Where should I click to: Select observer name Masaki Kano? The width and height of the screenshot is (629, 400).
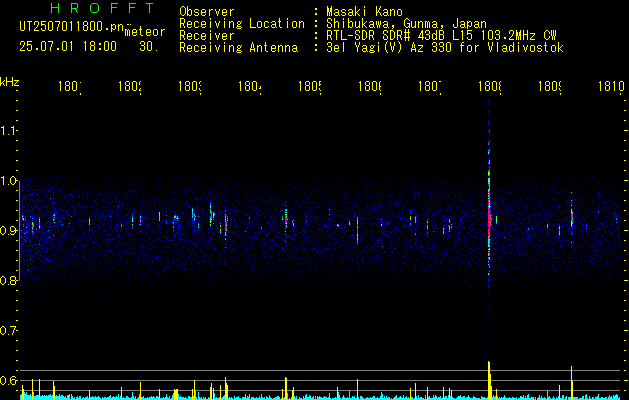click(x=364, y=12)
